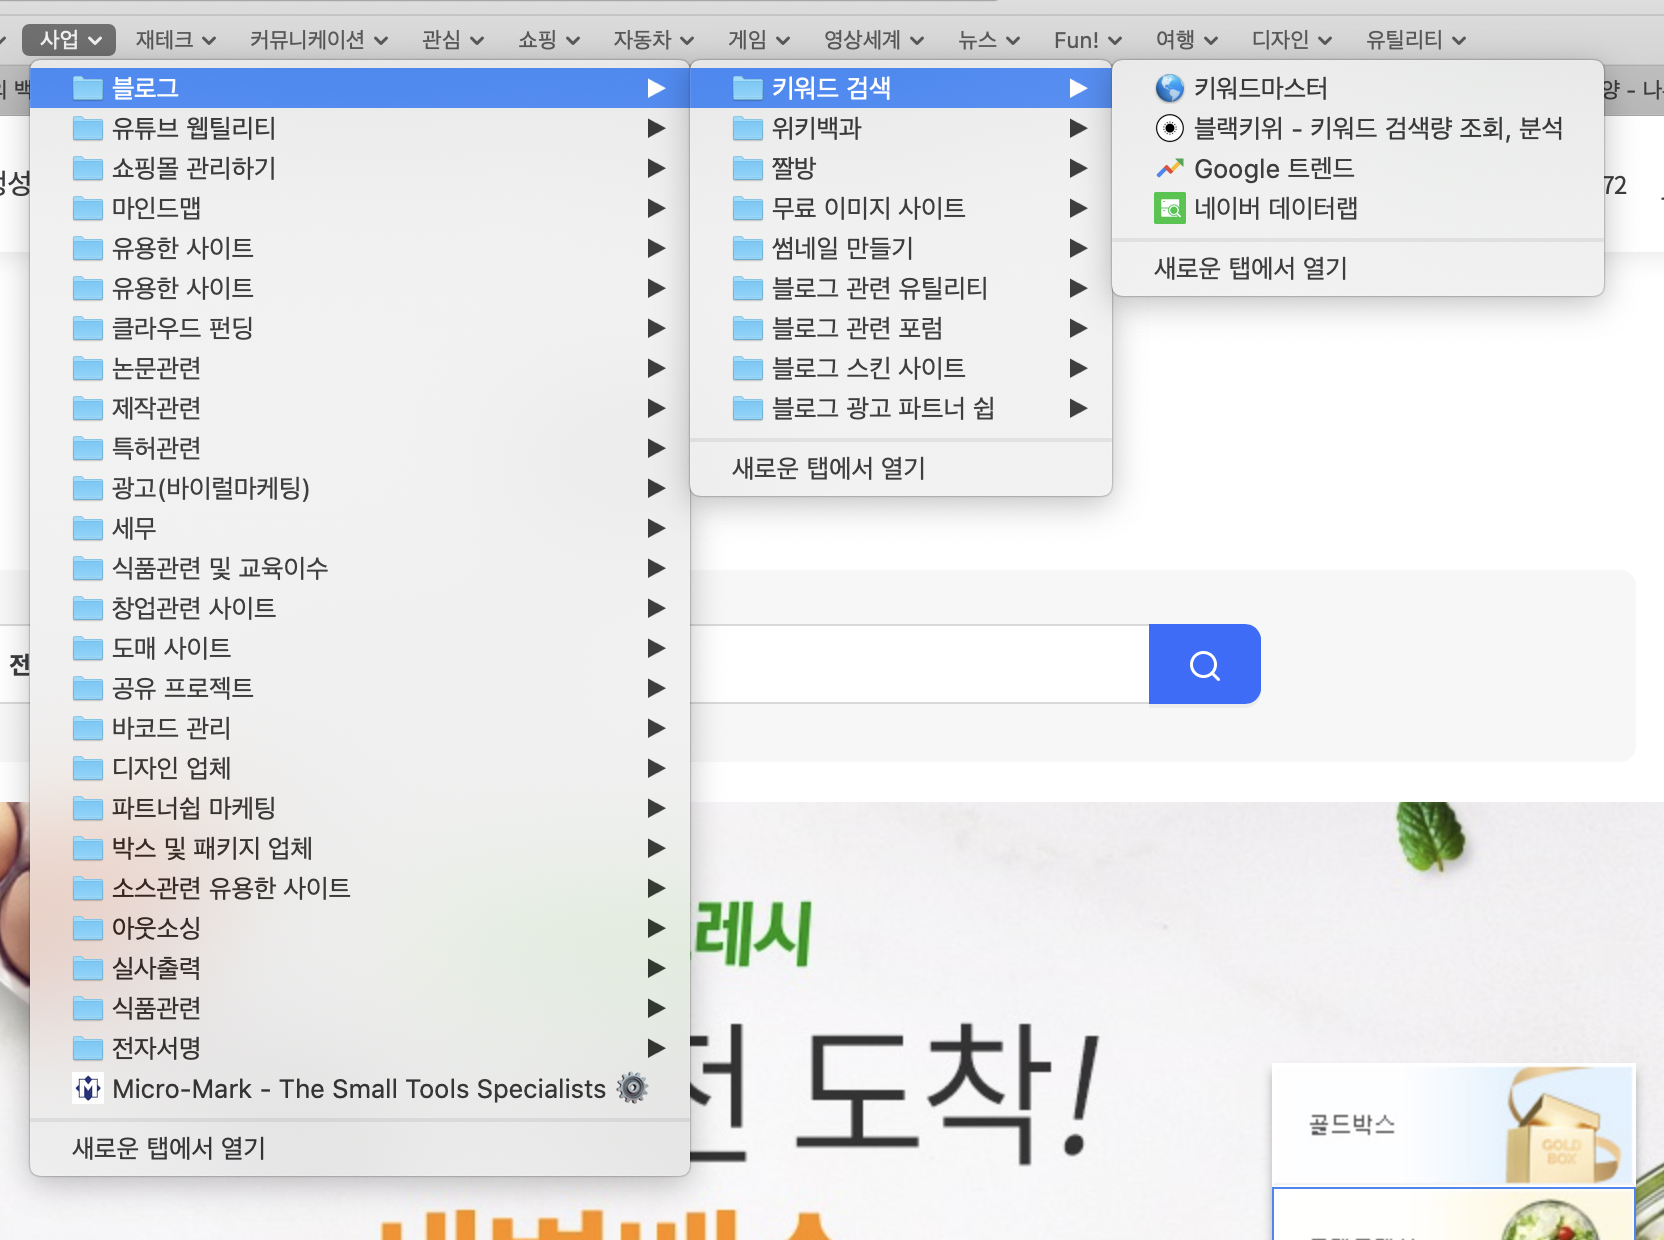The height and width of the screenshot is (1240, 1664).
Task: Collapse the open 사업 bookmark menu
Action: point(70,40)
